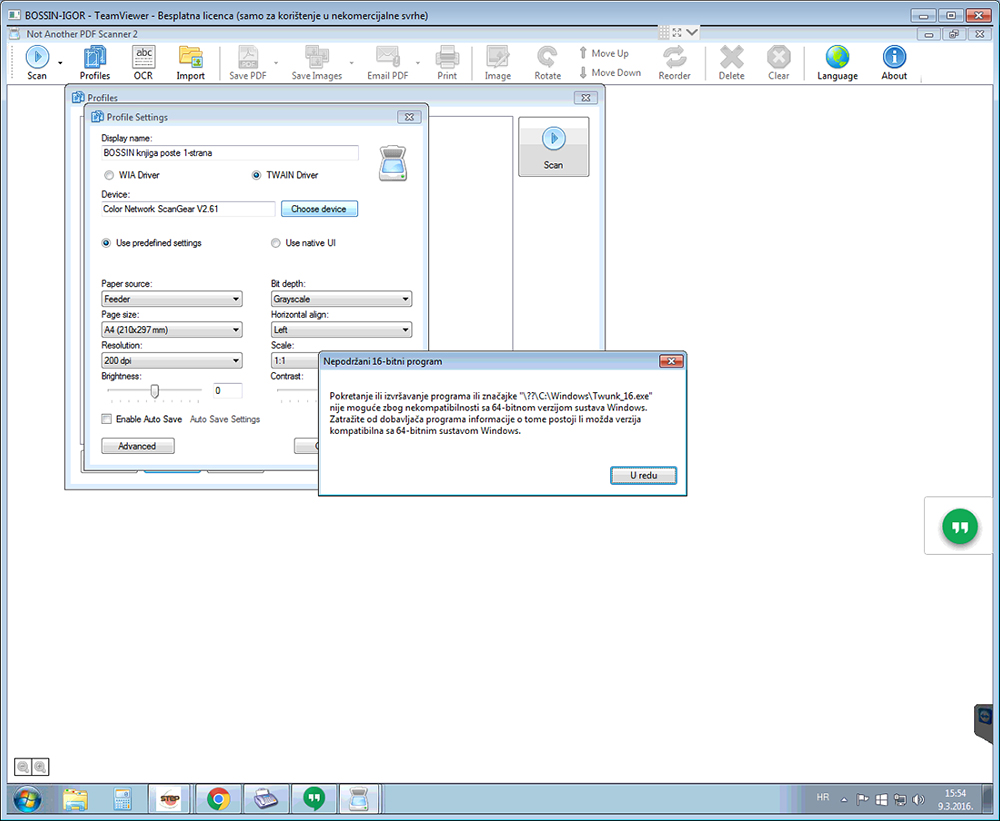Click the Profiles toolbar icon
Screen dimensions: 1000x821
click(x=95, y=62)
